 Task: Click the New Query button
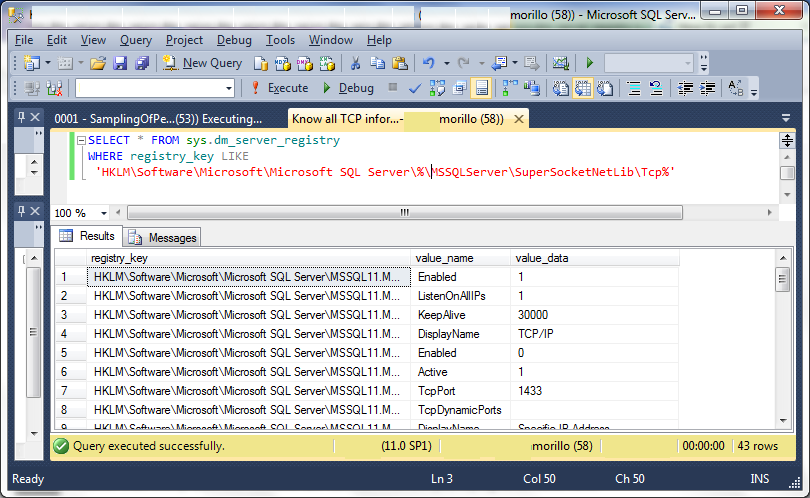202,63
